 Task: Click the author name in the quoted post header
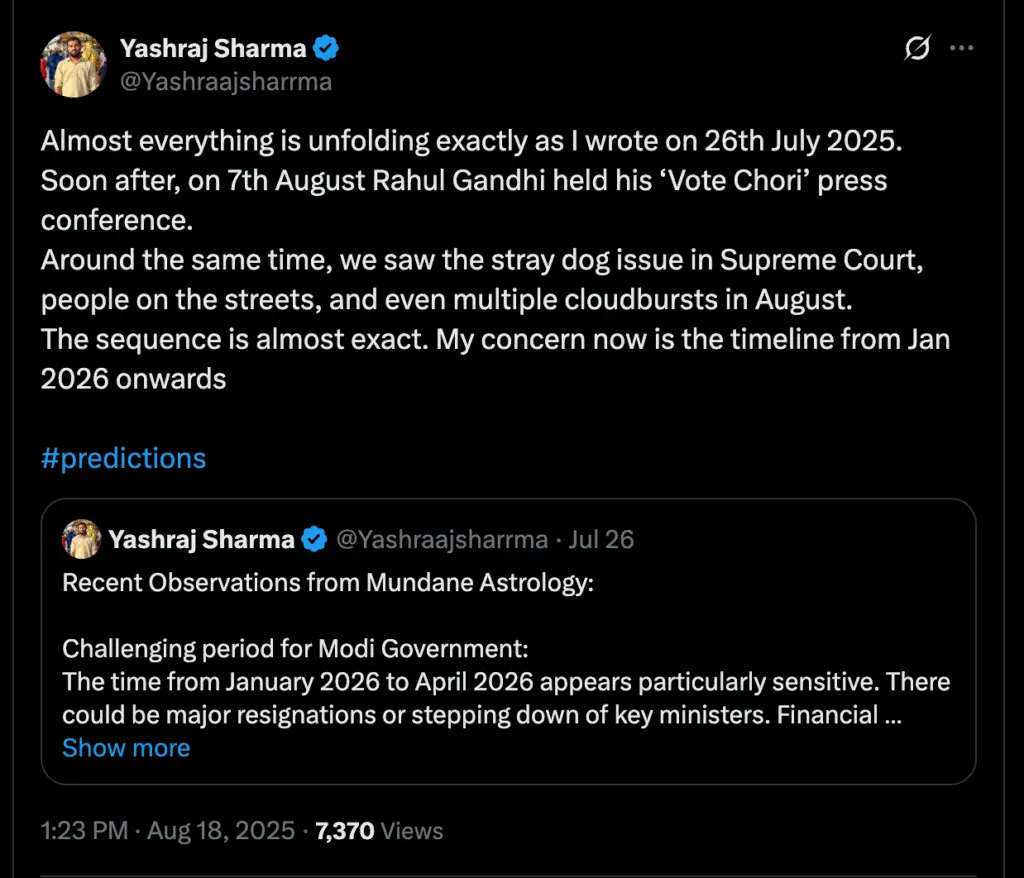point(201,540)
